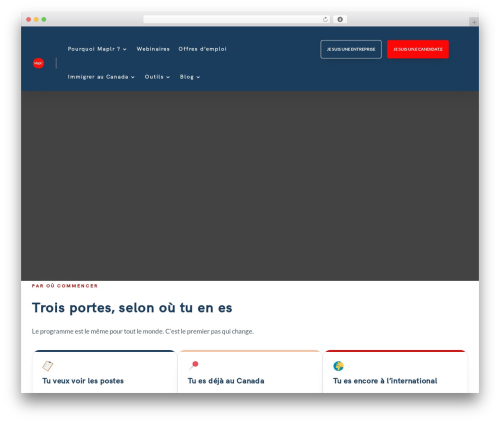Open the Tu es encore à l'international card

pyautogui.click(x=395, y=371)
